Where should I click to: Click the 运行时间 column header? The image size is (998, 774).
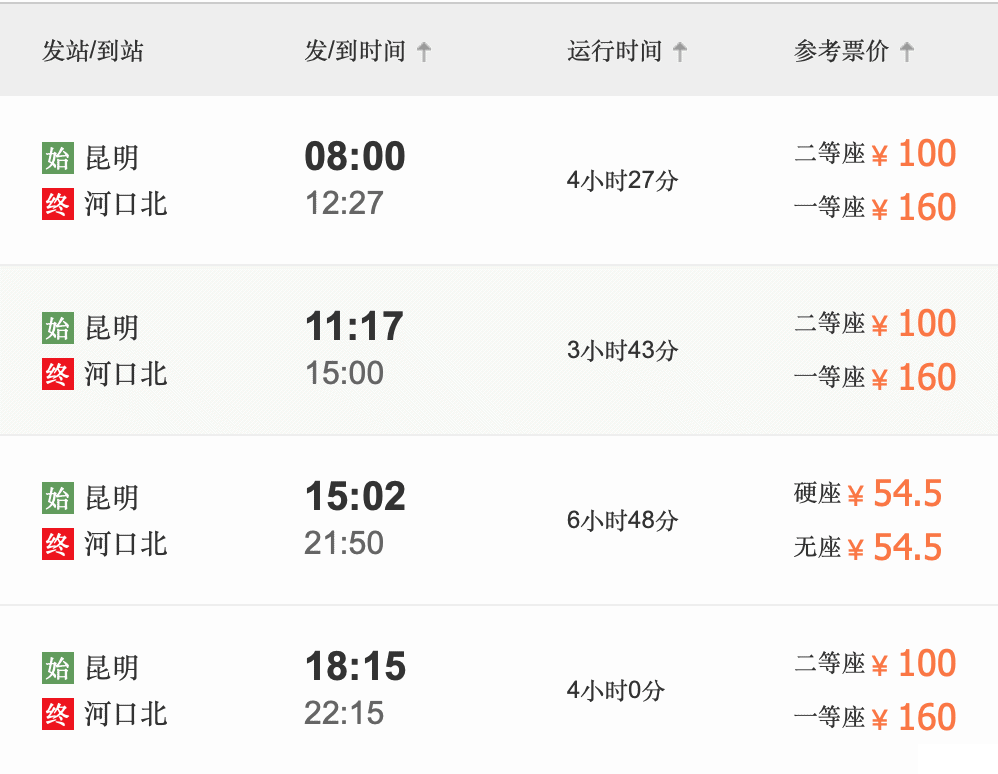pyautogui.click(x=615, y=51)
